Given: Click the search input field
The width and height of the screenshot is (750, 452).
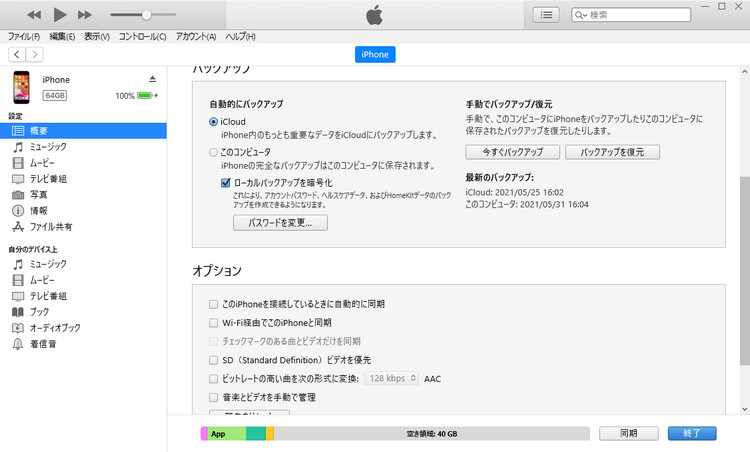Looking at the screenshot, I should click(631, 15).
